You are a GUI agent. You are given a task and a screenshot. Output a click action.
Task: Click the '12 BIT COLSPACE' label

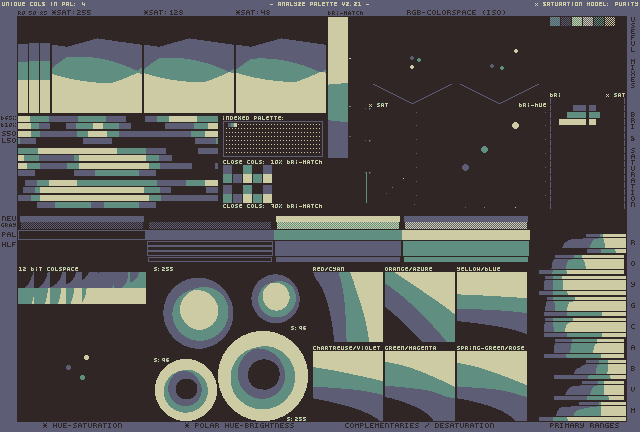tap(48, 269)
